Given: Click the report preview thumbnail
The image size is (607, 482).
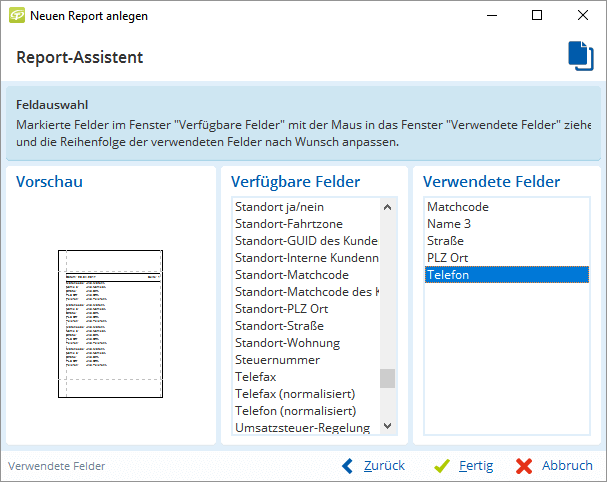Looking at the screenshot, I should 110,323.
